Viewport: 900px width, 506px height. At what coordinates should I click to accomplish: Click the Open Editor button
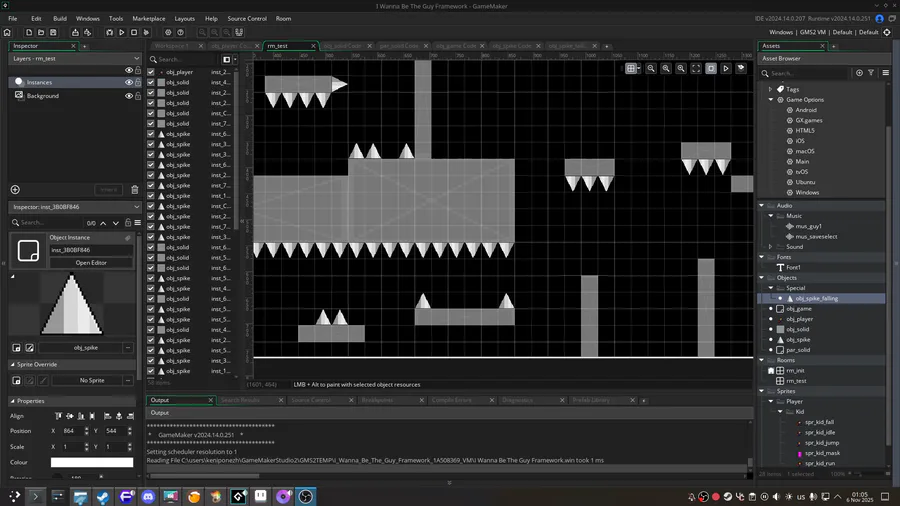coord(91,263)
